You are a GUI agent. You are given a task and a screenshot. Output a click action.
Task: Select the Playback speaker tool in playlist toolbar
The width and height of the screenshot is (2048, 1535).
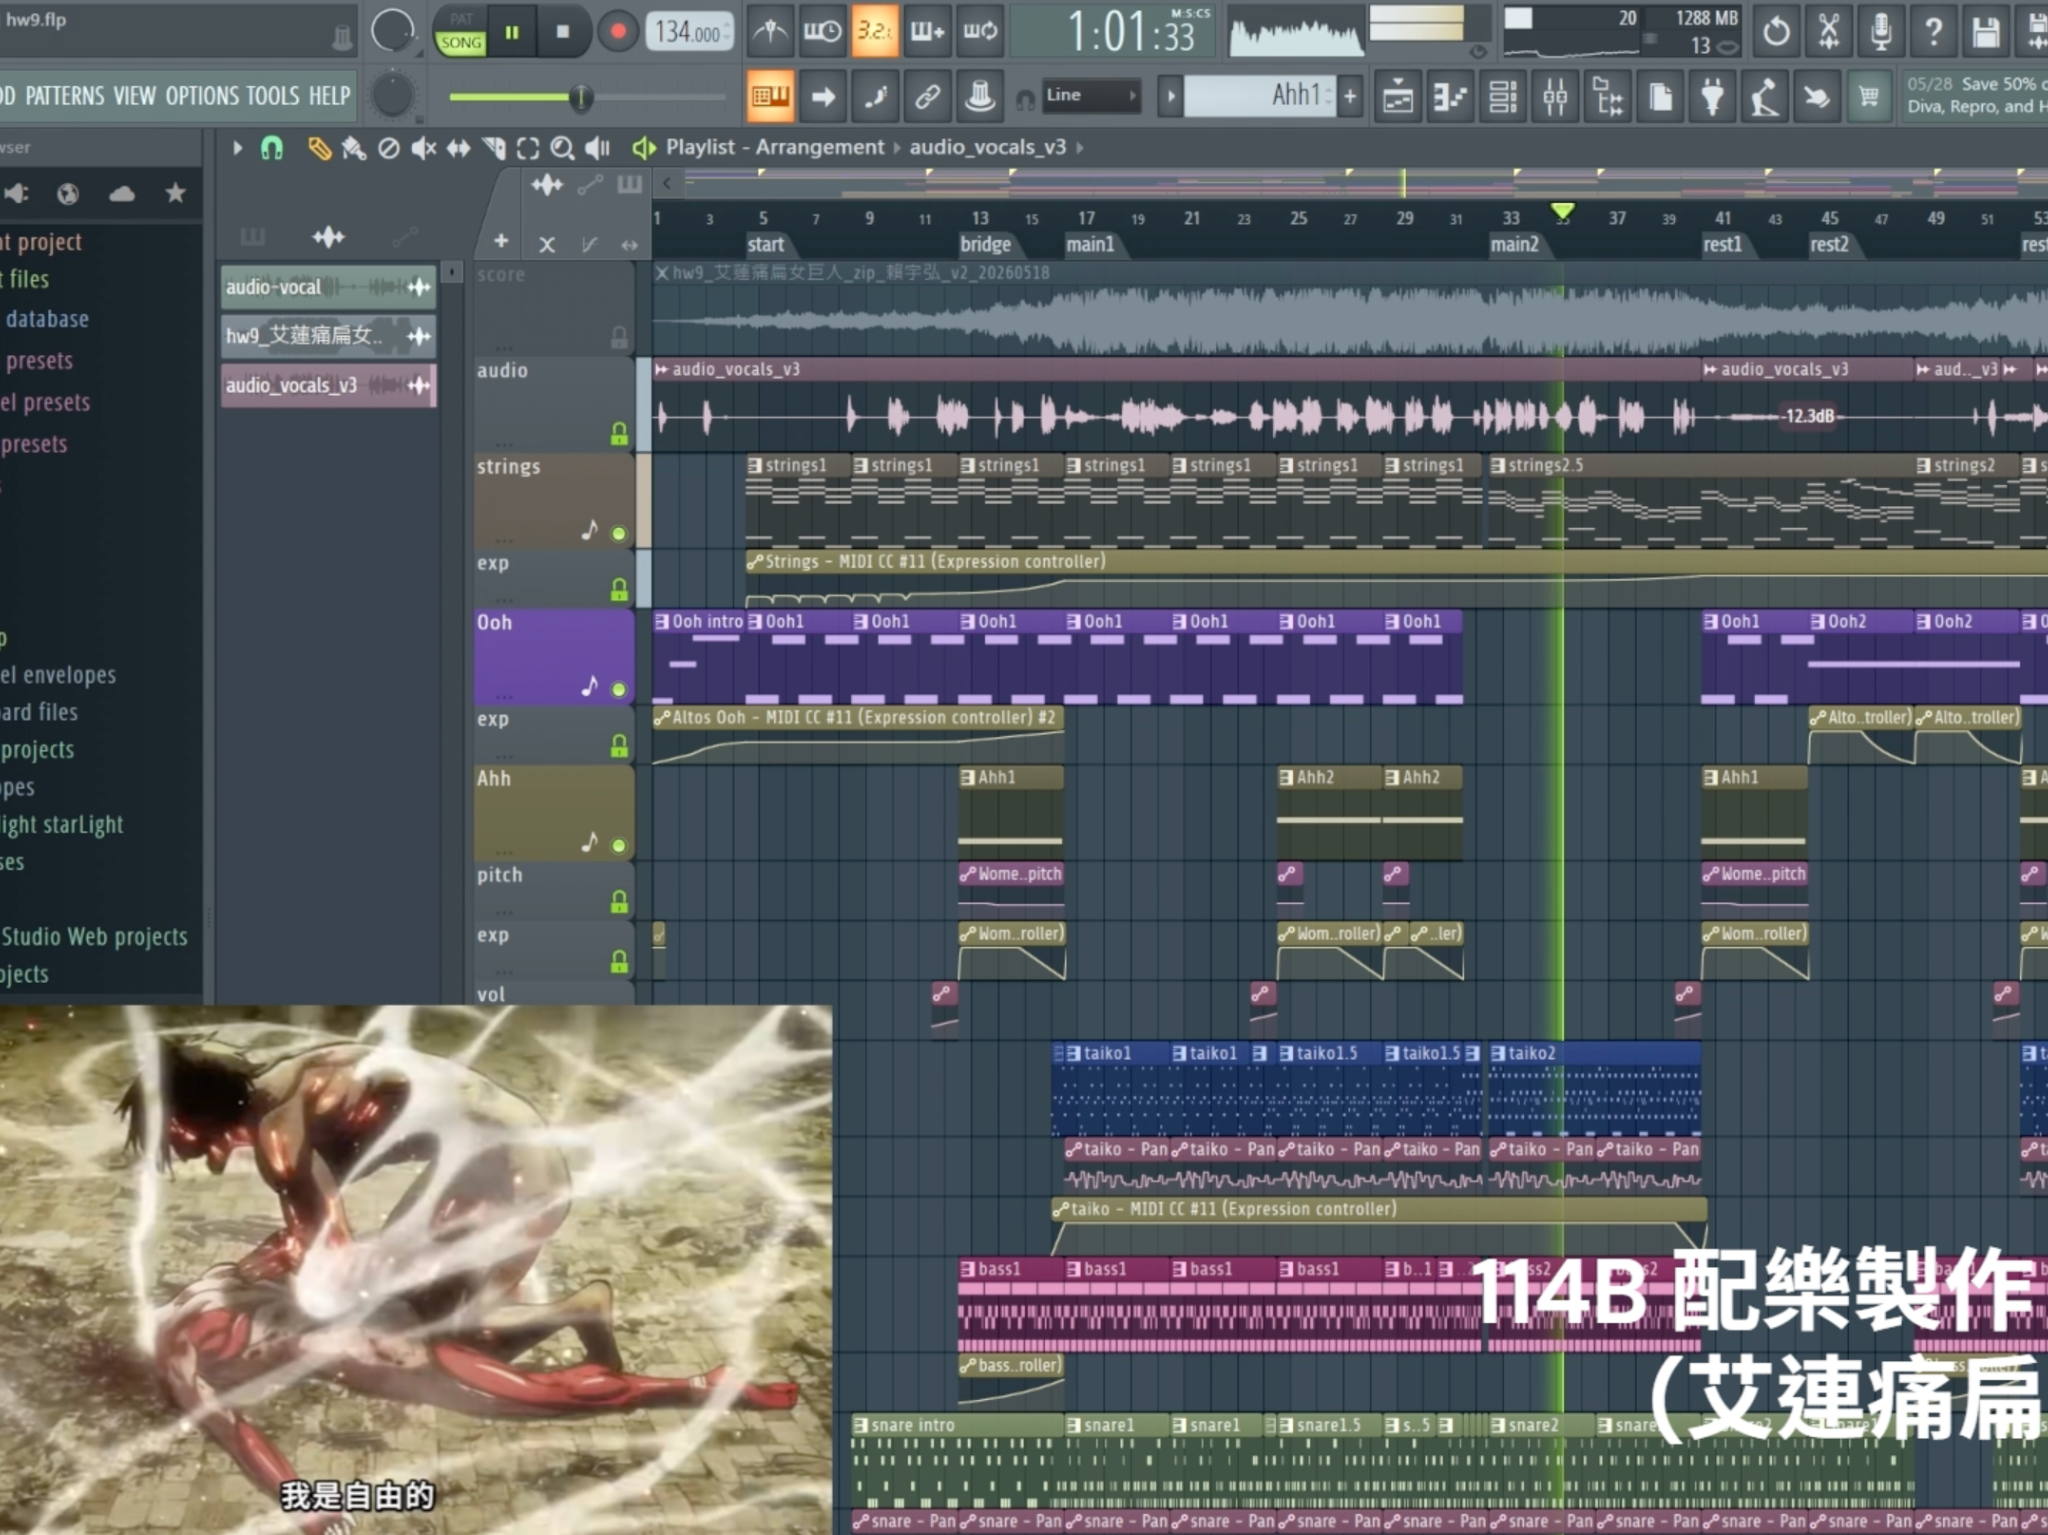click(597, 149)
